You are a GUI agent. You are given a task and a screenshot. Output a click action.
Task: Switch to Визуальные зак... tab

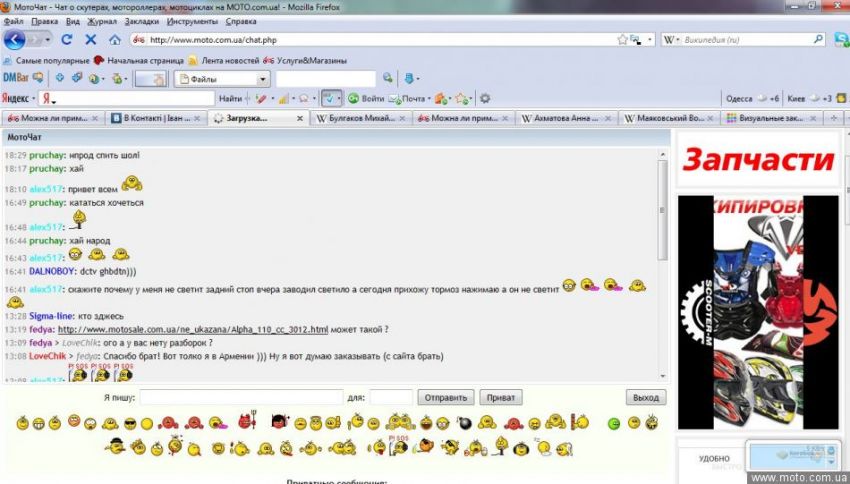click(771, 118)
